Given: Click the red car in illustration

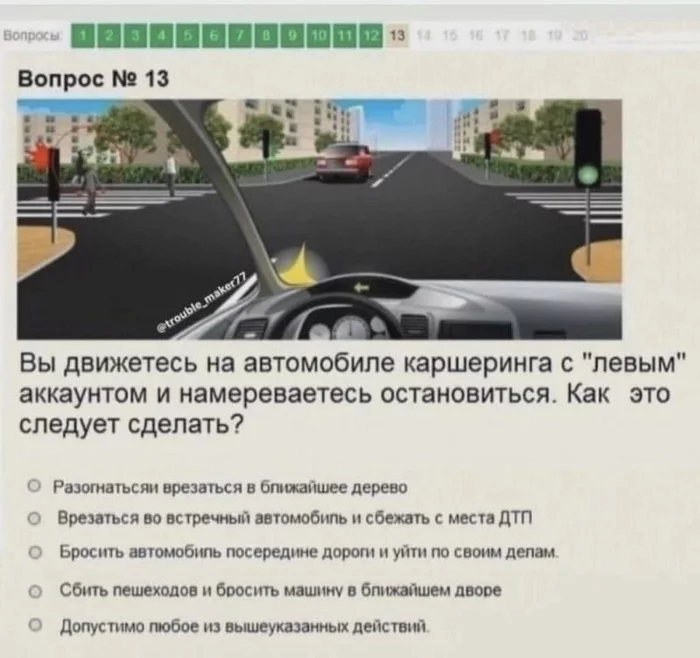Looking at the screenshot, I should click(x=344, y=162).
